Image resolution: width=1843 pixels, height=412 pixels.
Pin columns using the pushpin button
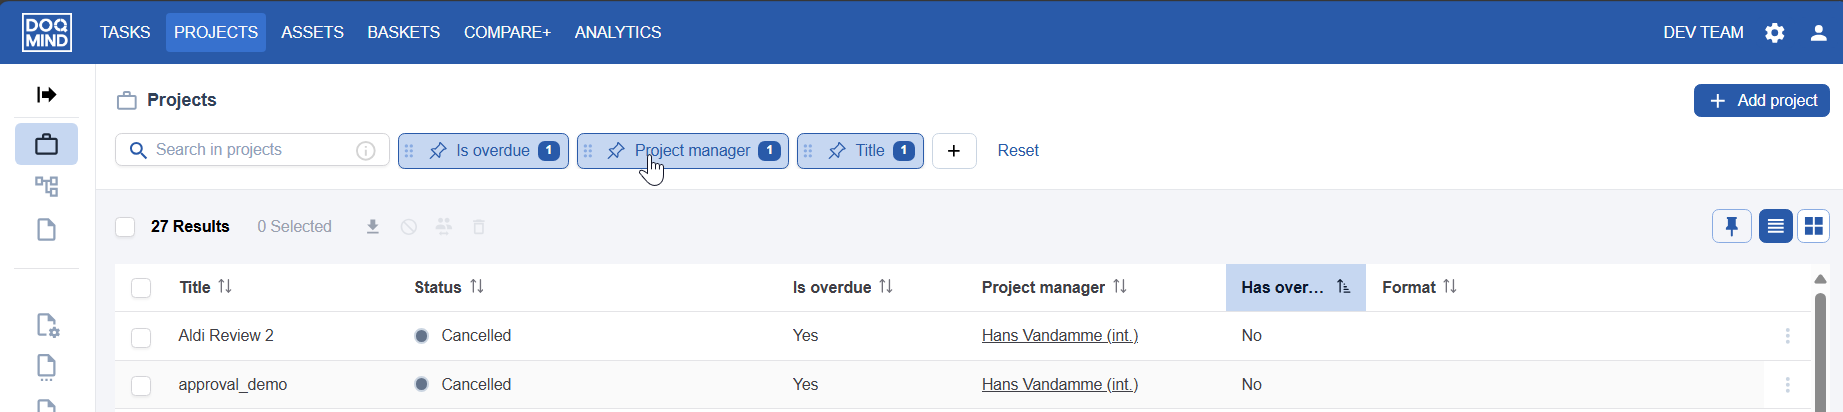(1731, 227)
